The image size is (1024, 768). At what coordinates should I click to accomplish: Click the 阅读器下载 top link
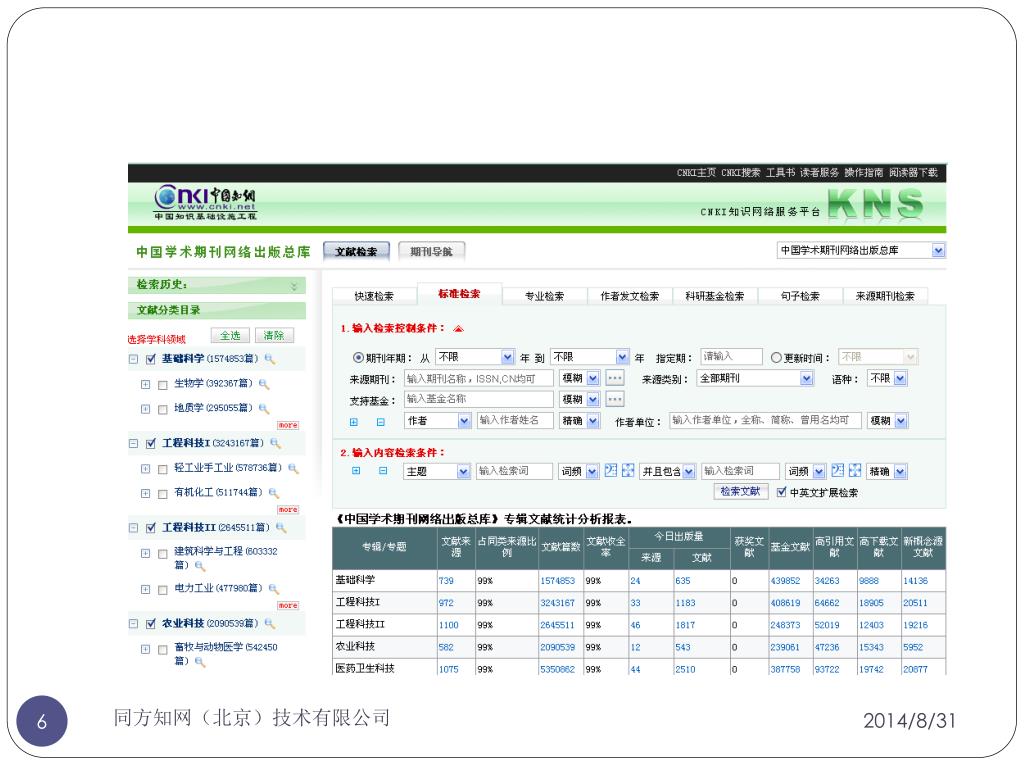pyautogui.click(x=913, y=173)
